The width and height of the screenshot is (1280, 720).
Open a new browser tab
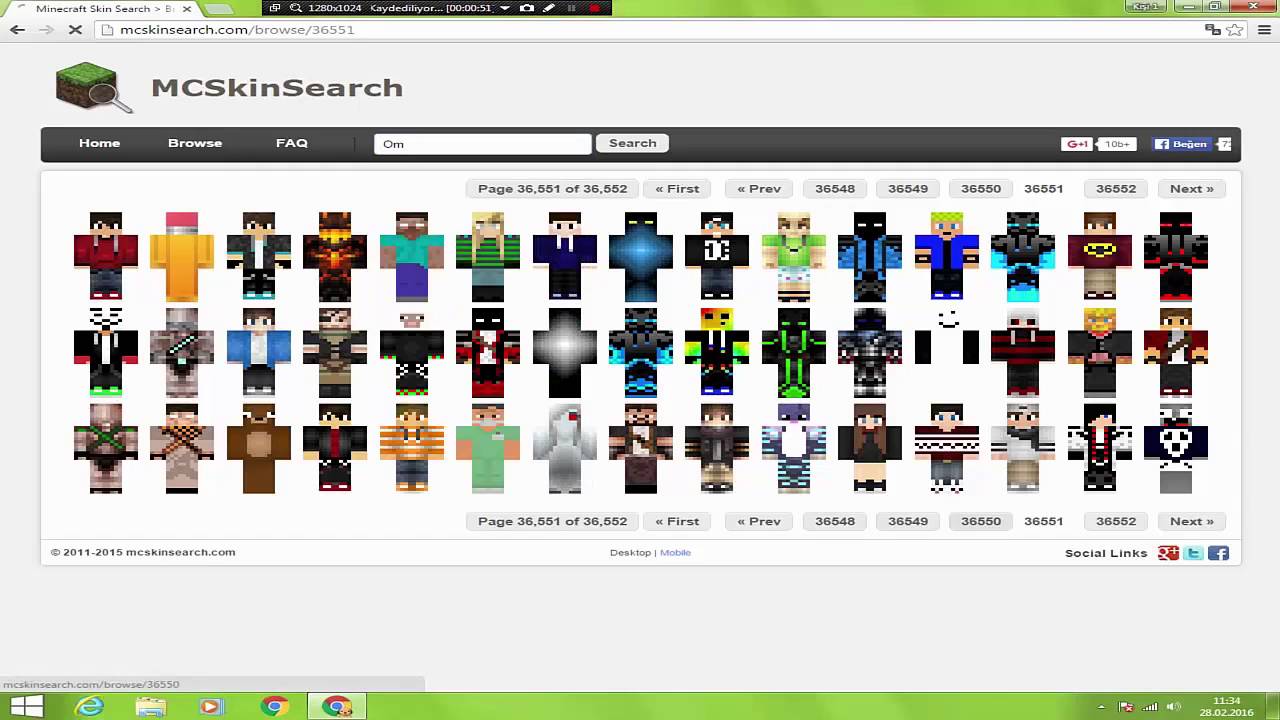[217, 8]
